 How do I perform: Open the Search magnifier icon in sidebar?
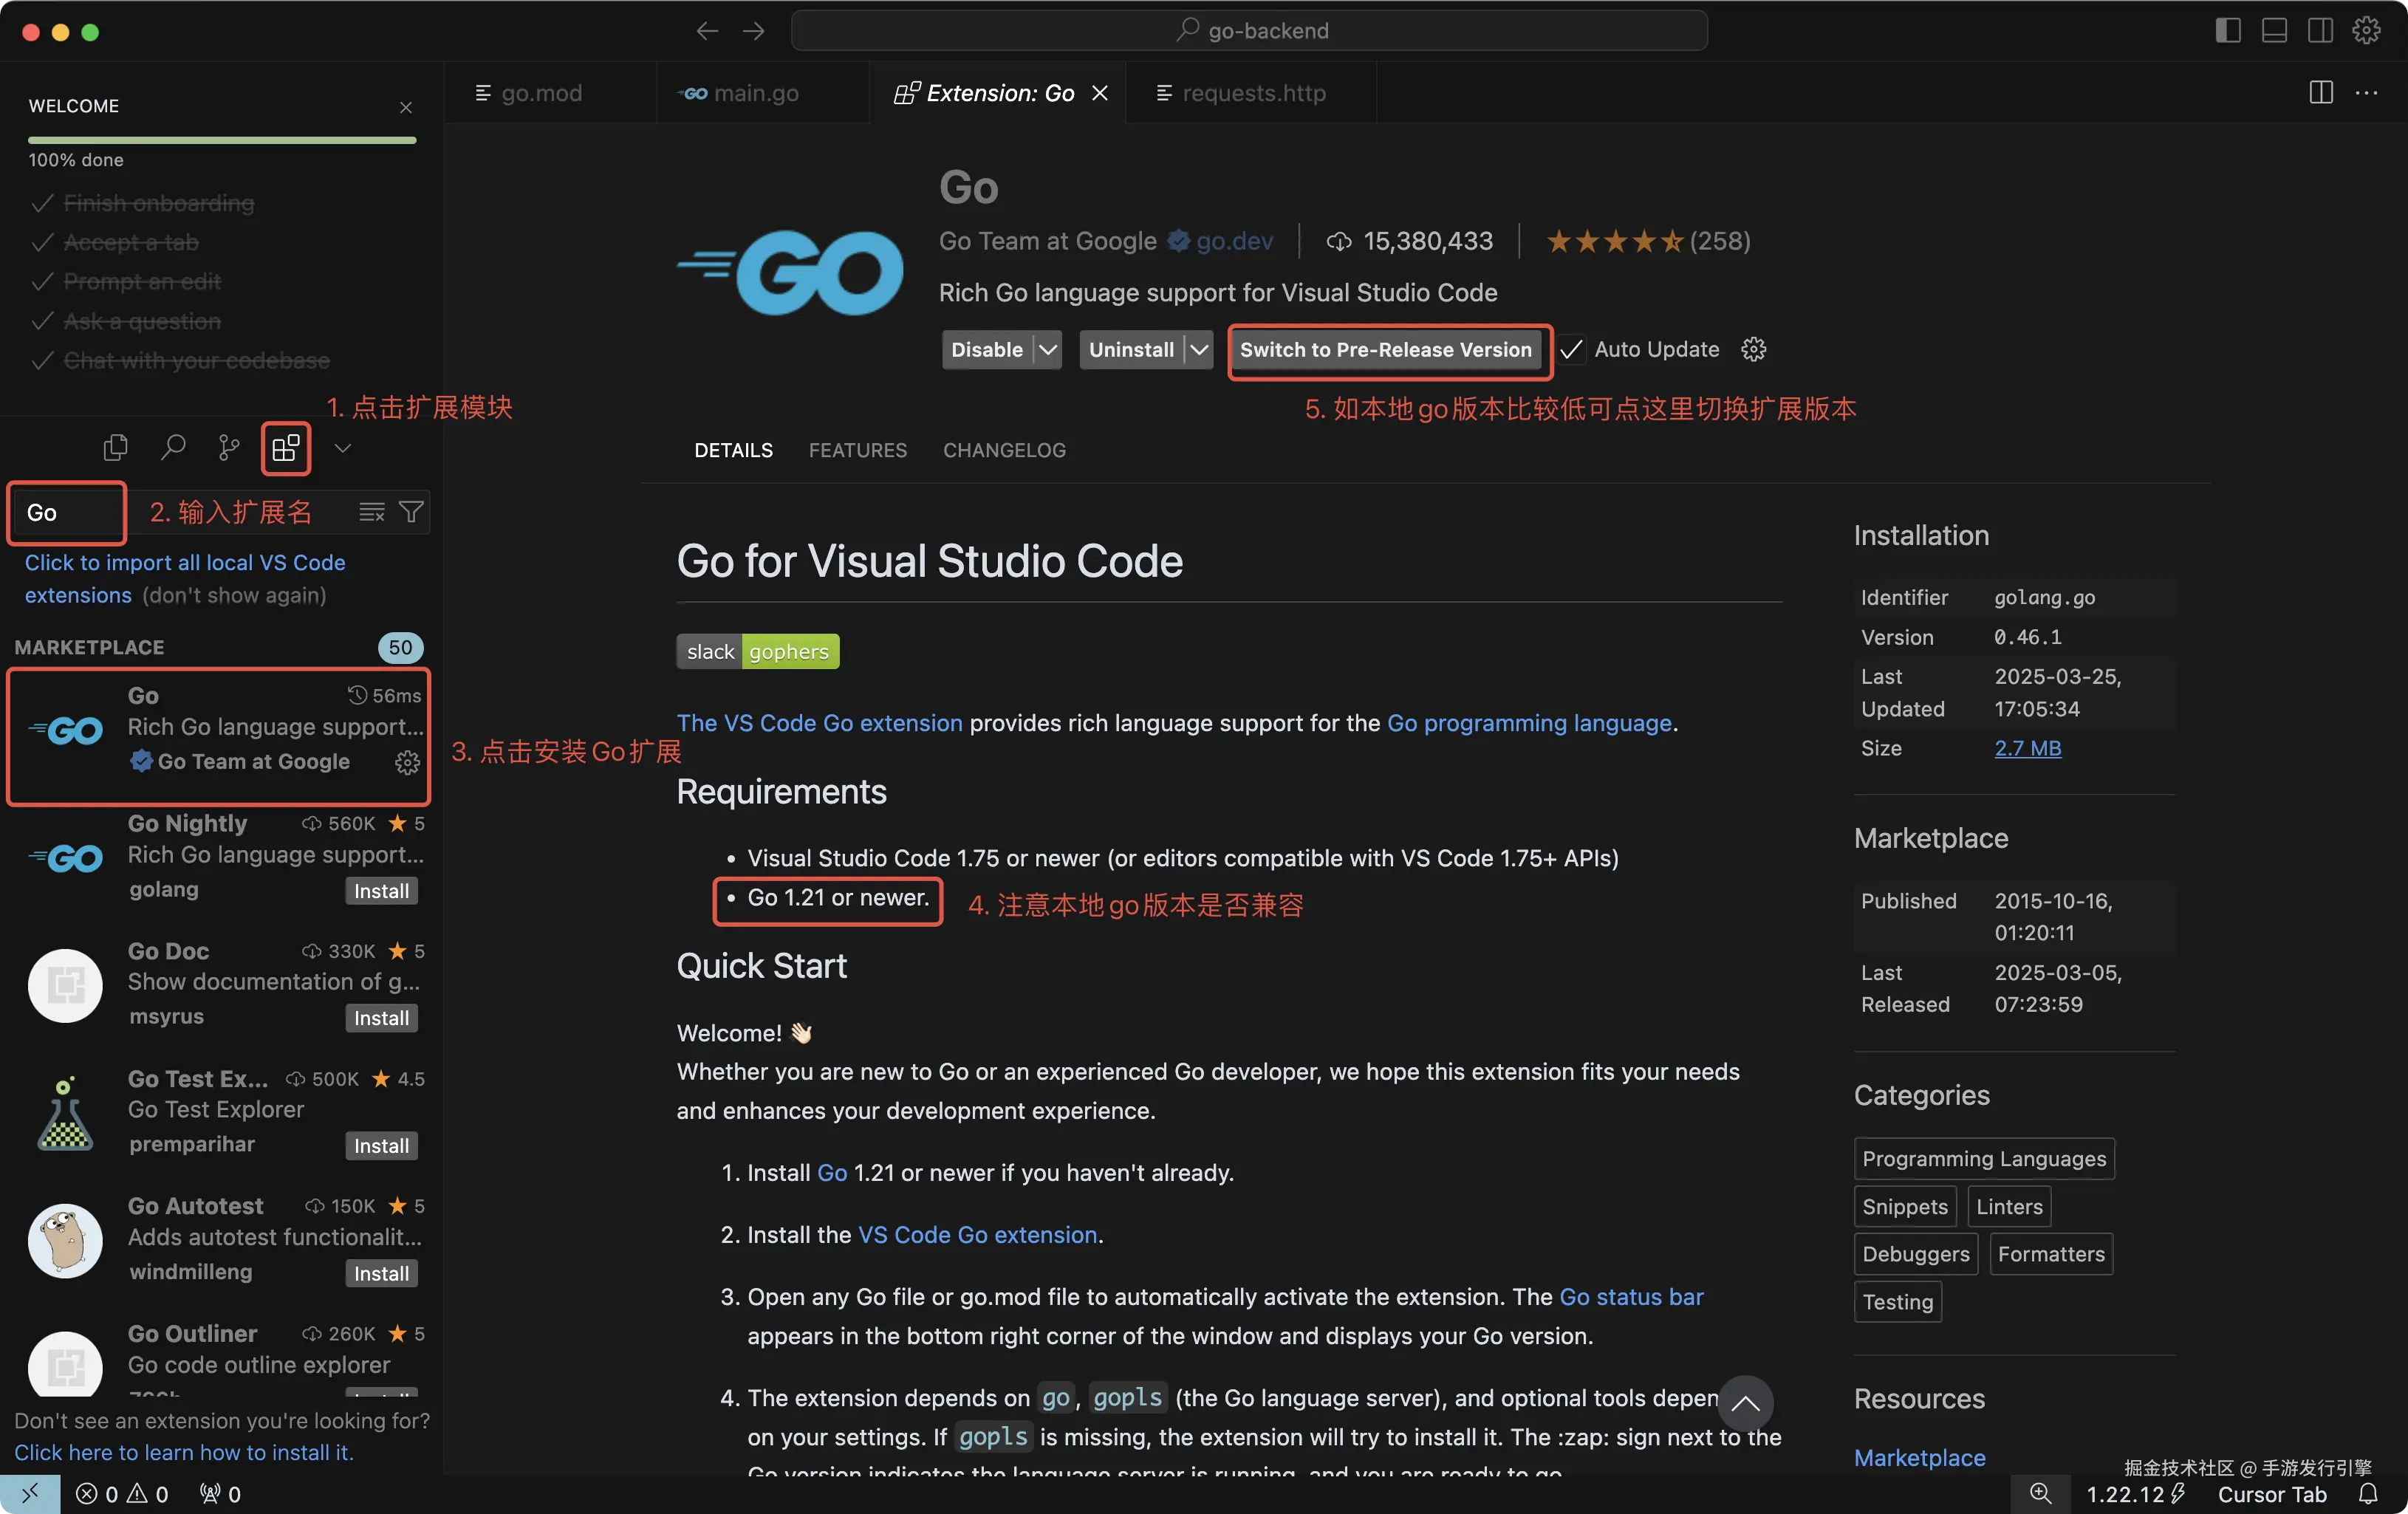173,447
